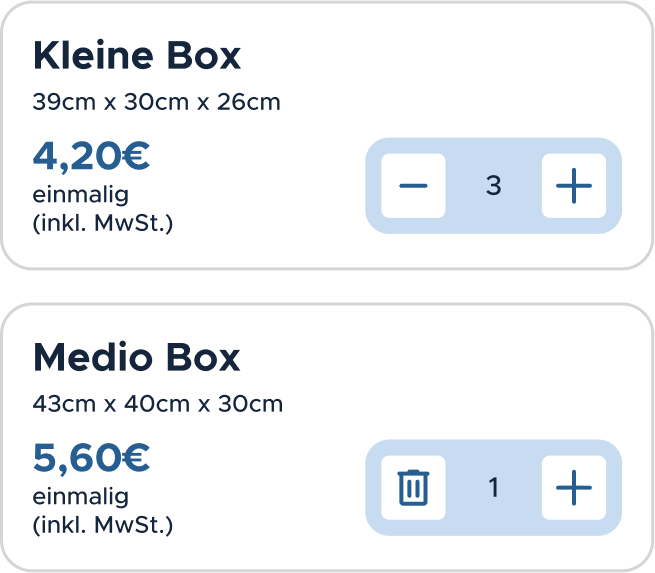Image resolution: width=655 pixels, height=573 pixels.
Task: Increase the Kleine Box quantity with plus
Action: coord(574,185)
